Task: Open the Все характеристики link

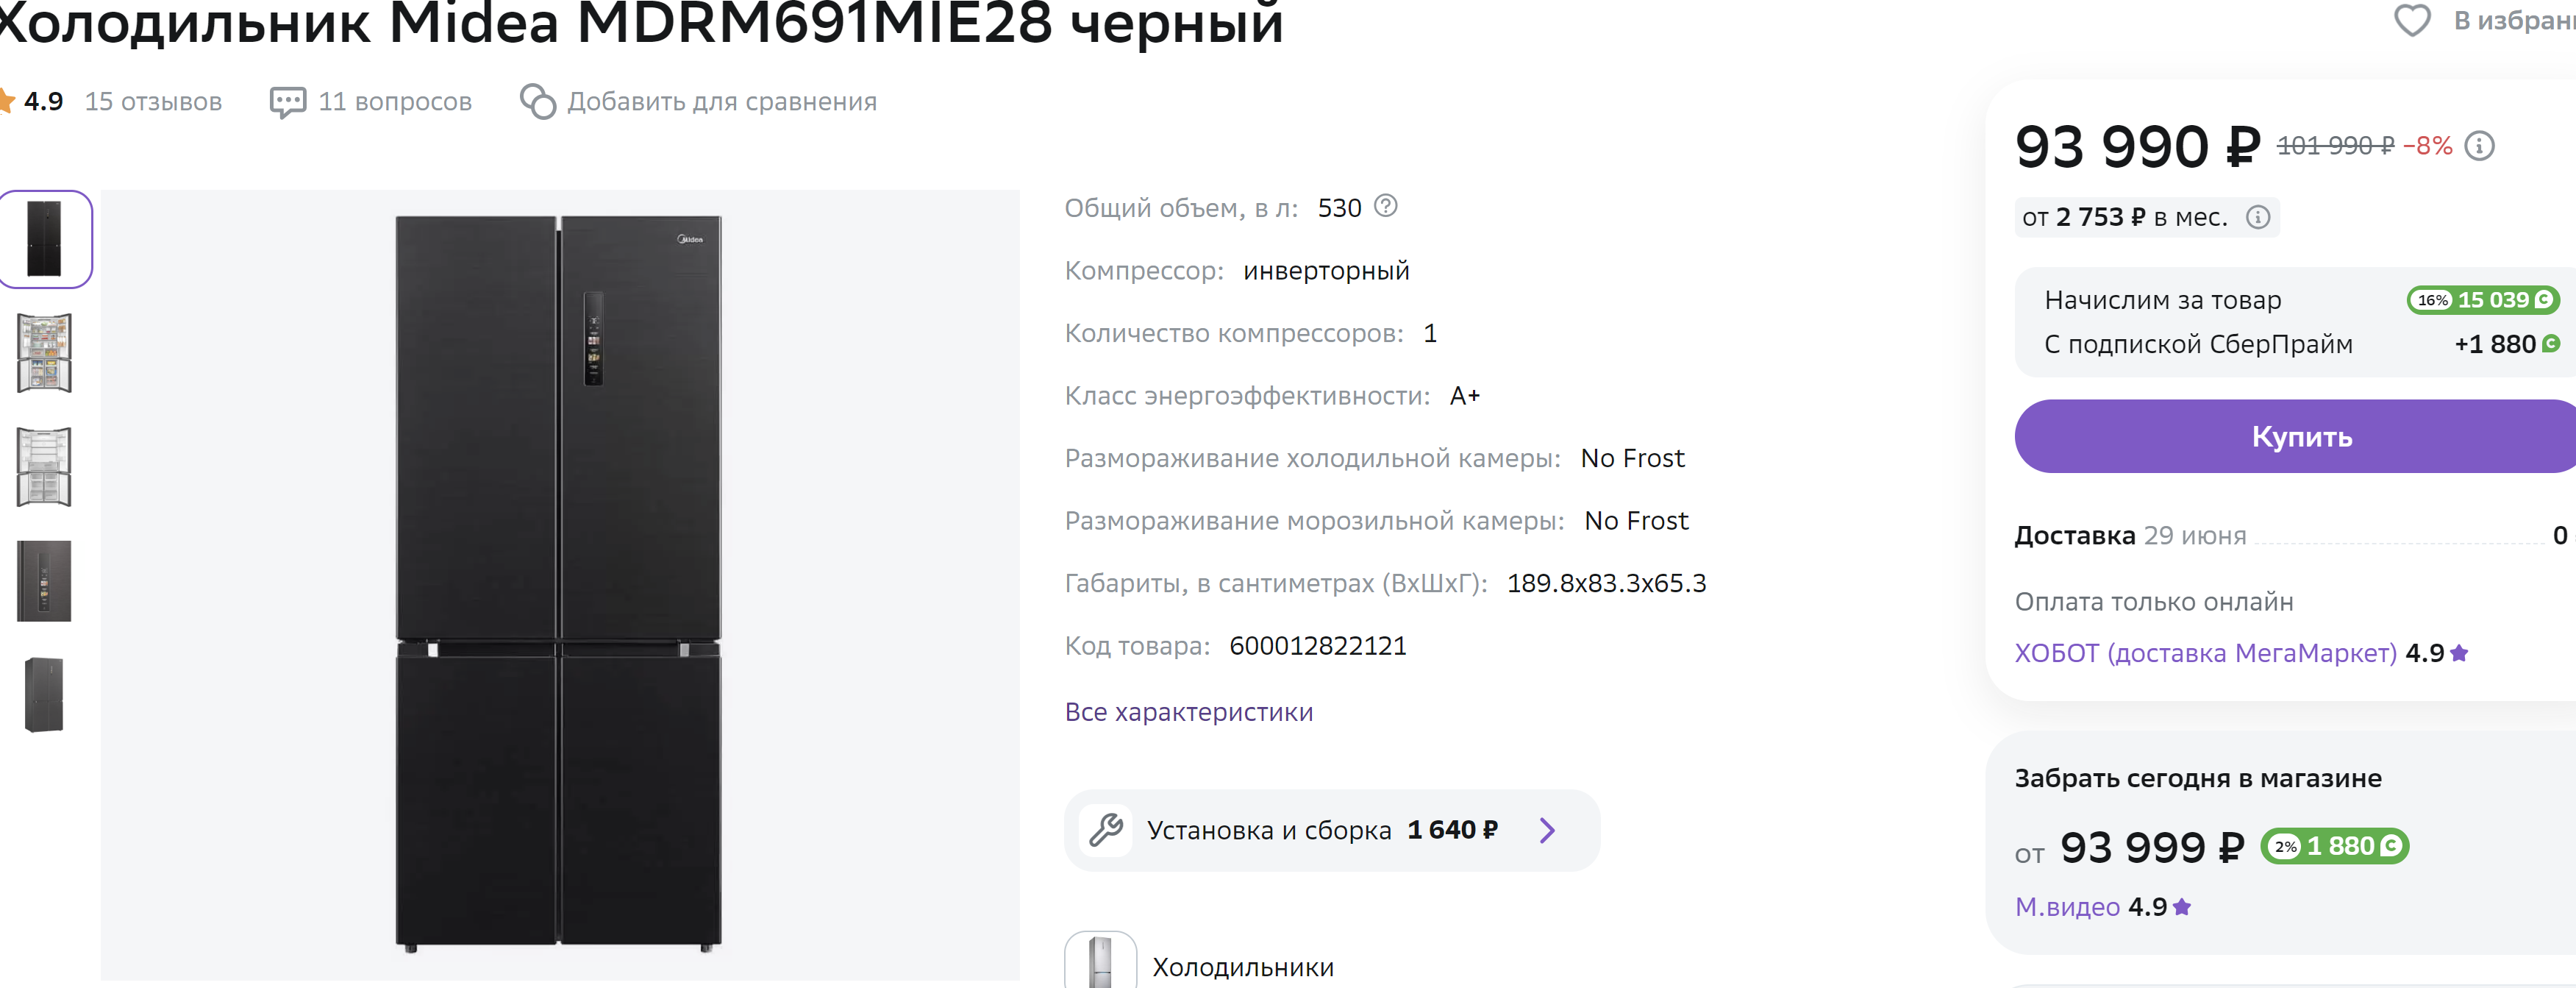Action: [1188, 712]
